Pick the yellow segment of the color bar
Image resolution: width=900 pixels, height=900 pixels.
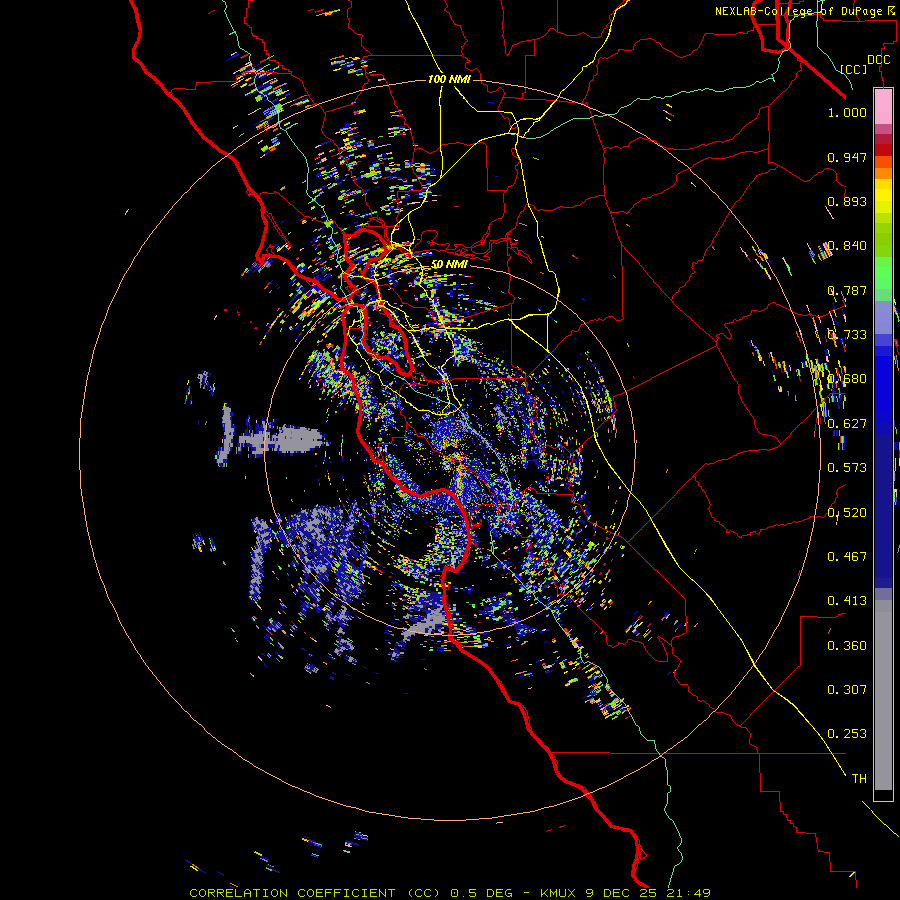[x=883, y=196]
